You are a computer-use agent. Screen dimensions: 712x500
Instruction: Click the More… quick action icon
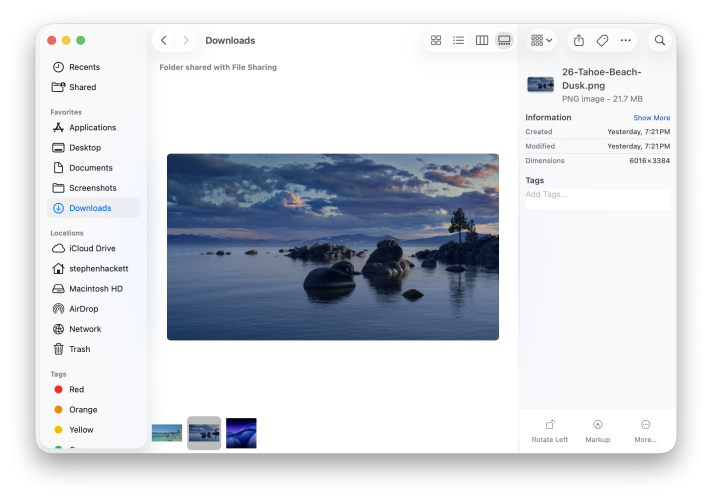pyautogui.click(x=645, y=425)
